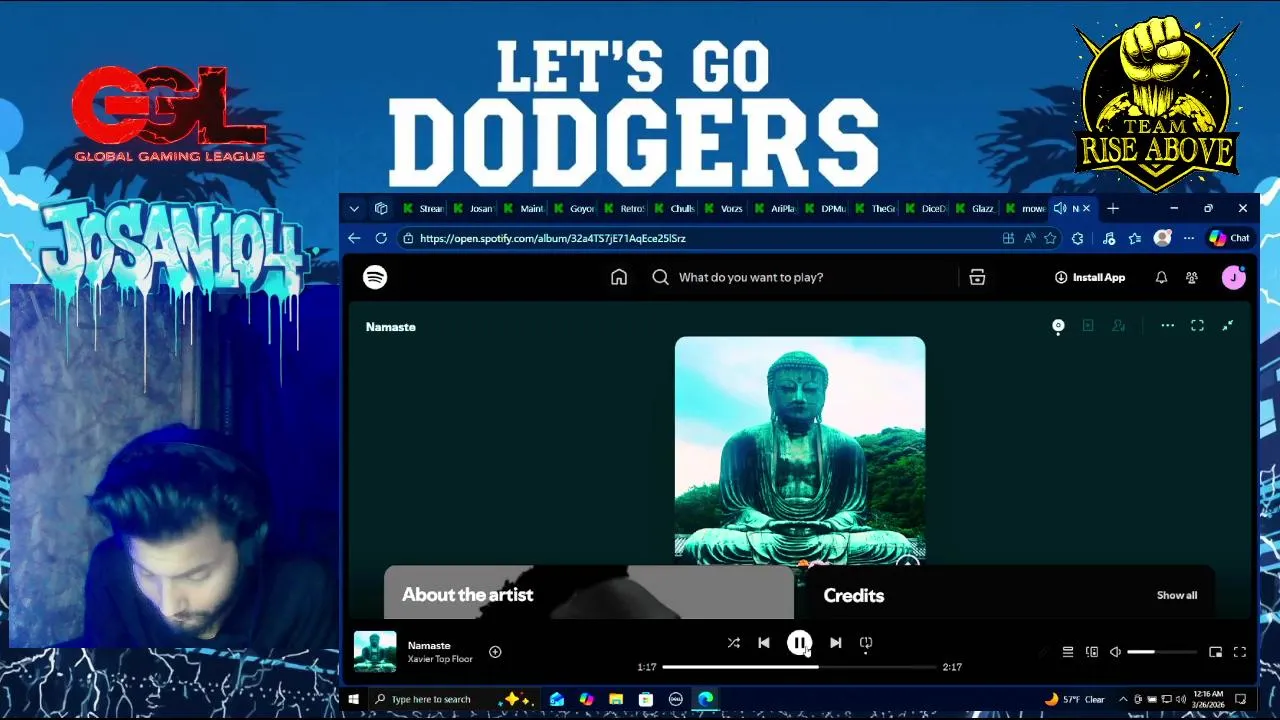Viewport: 1280px width, 720px height.
Task: Open the Namaste song title link in player
Action: 429,645
